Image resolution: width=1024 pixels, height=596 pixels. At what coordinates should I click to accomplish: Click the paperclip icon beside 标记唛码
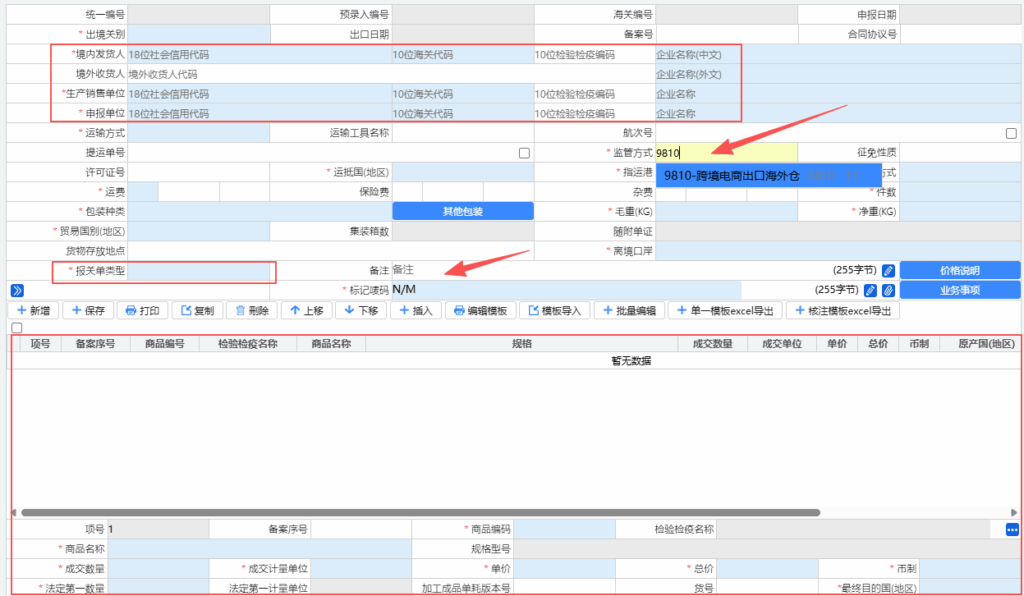(889, 290)
